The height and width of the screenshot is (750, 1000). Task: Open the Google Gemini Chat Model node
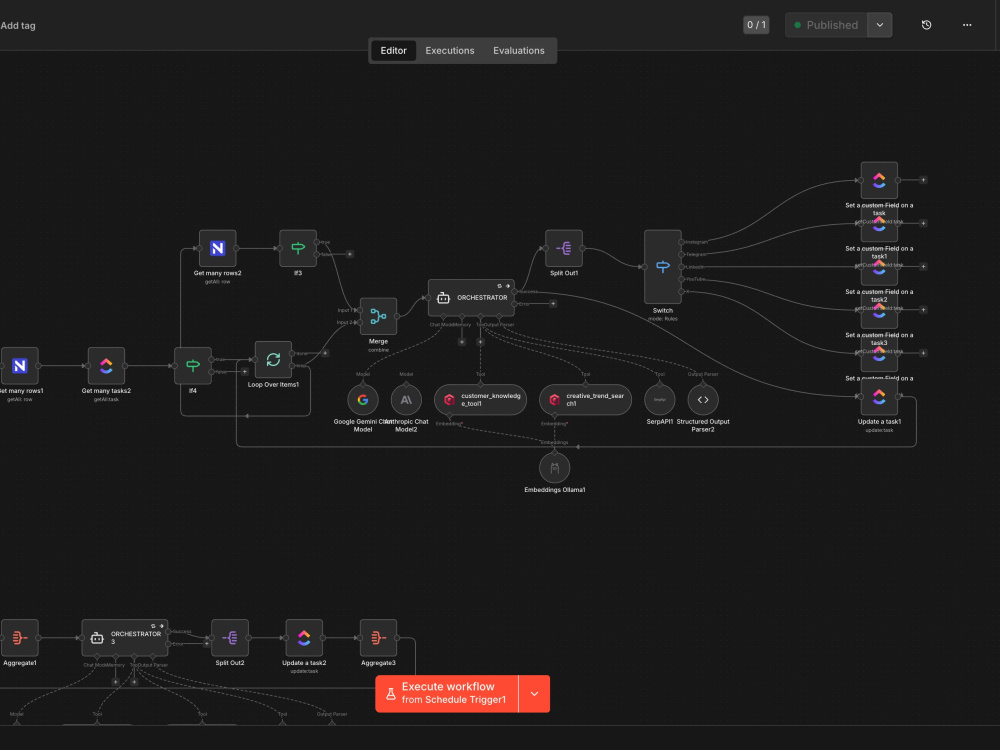363,400
